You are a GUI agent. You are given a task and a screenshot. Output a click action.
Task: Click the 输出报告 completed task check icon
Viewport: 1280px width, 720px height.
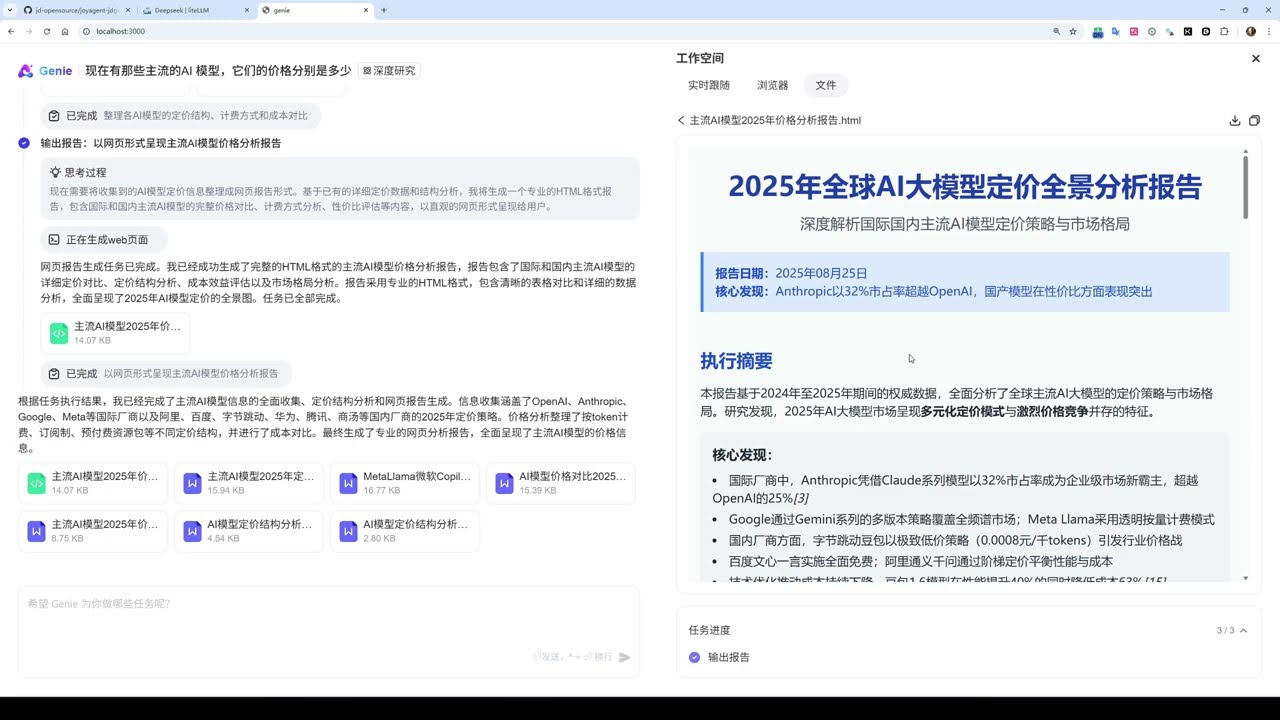coord(695,657)
